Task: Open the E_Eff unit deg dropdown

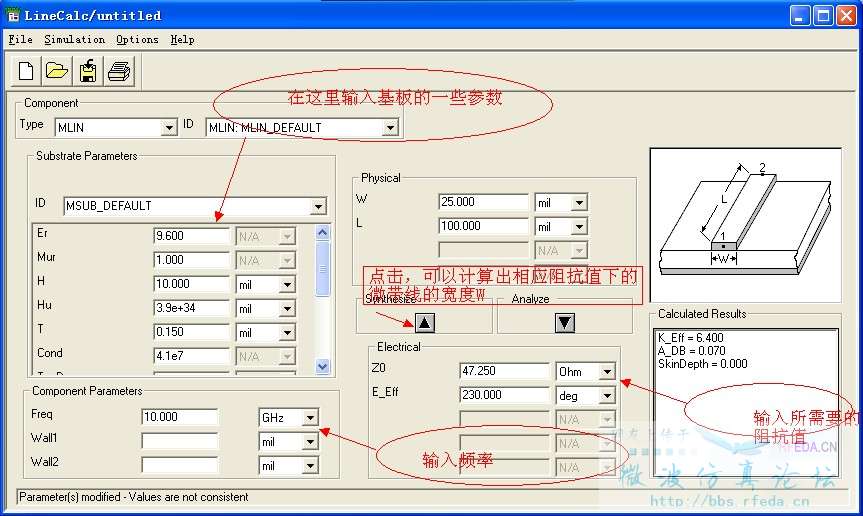Action: 607,396
